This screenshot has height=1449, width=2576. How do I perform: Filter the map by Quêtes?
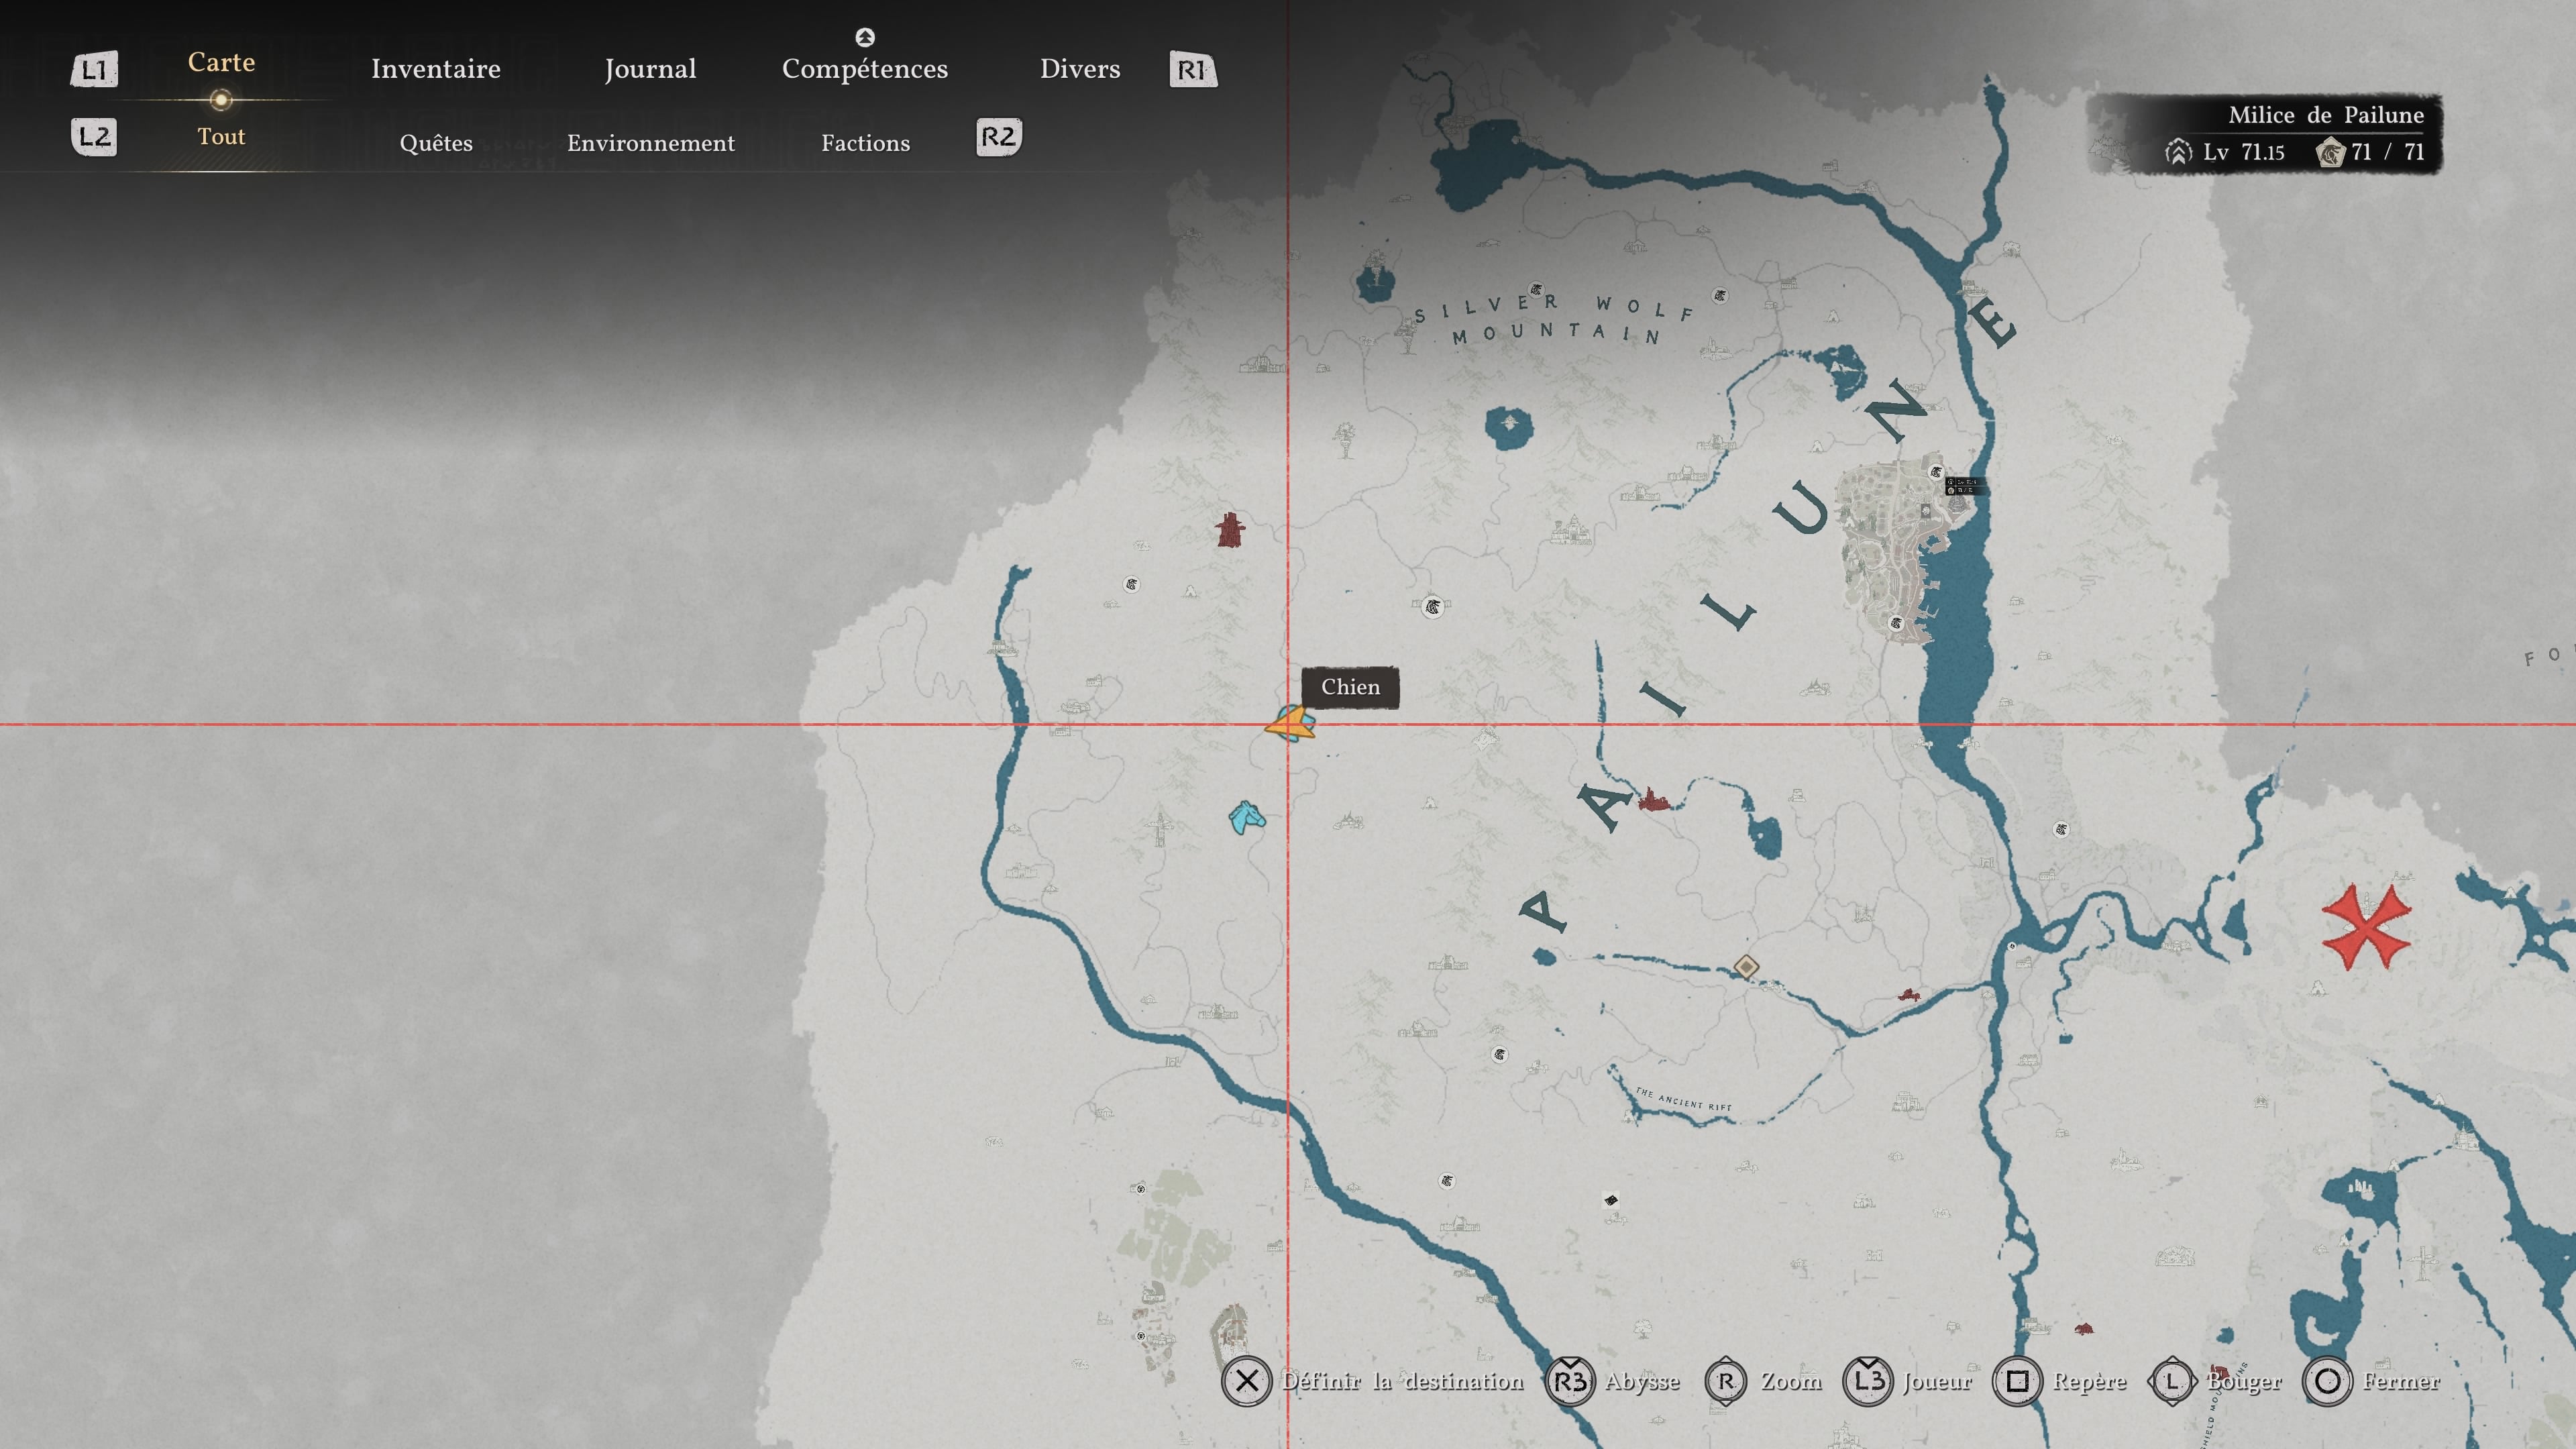[x=436, y=143]
